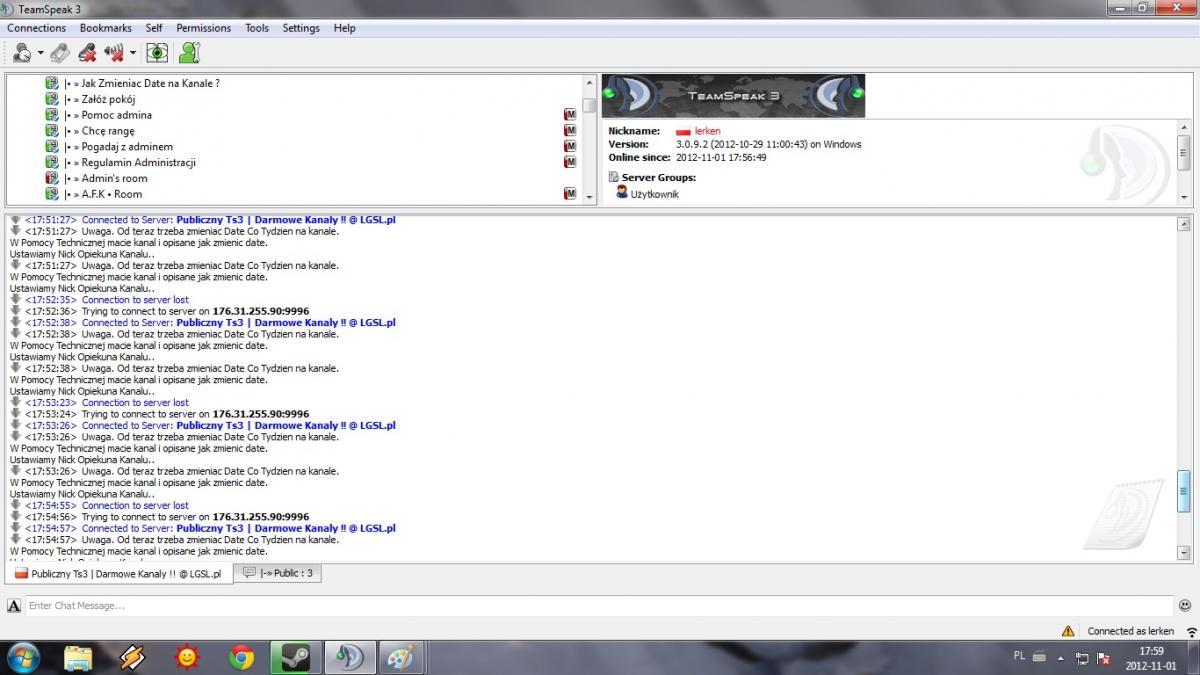
Task: Click red channel icon beside Admin's room
Action: coord(52,178)
